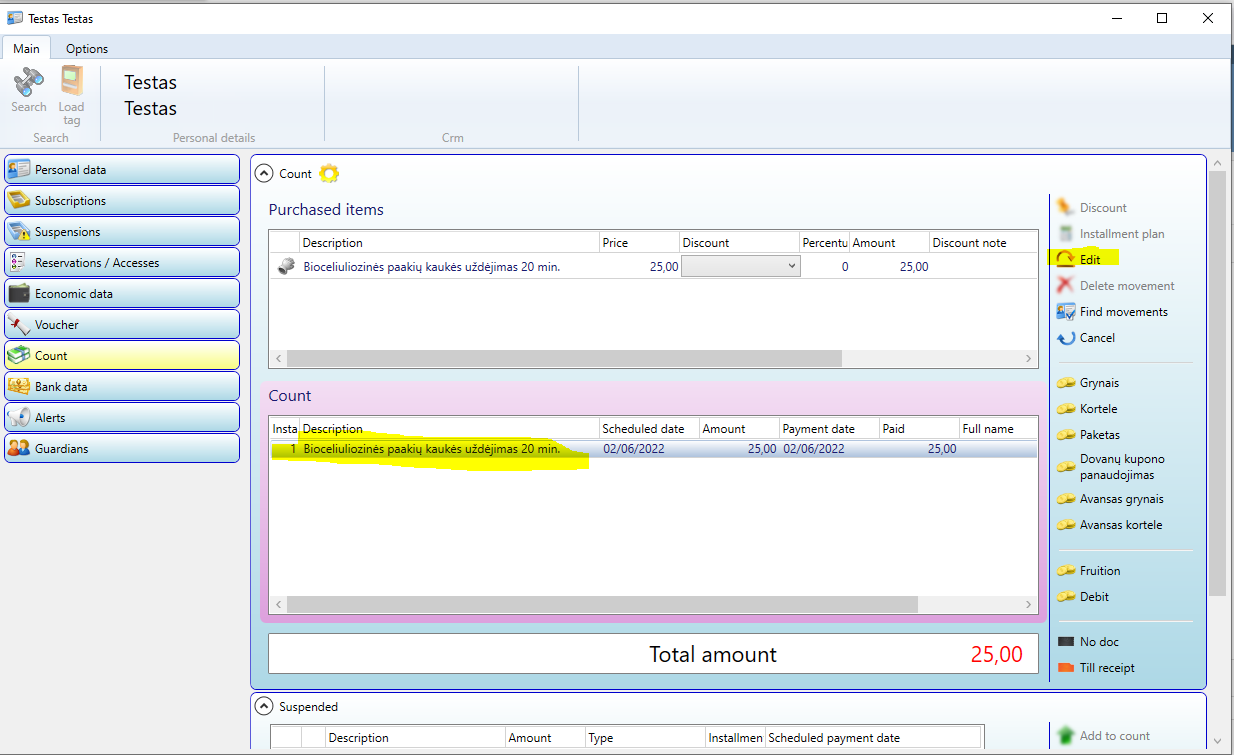This screenshot has height=755, width=1234.
Task: Click the main panel vertical scrollbar
Action: pyautogui.click(x=1217, y=383)
